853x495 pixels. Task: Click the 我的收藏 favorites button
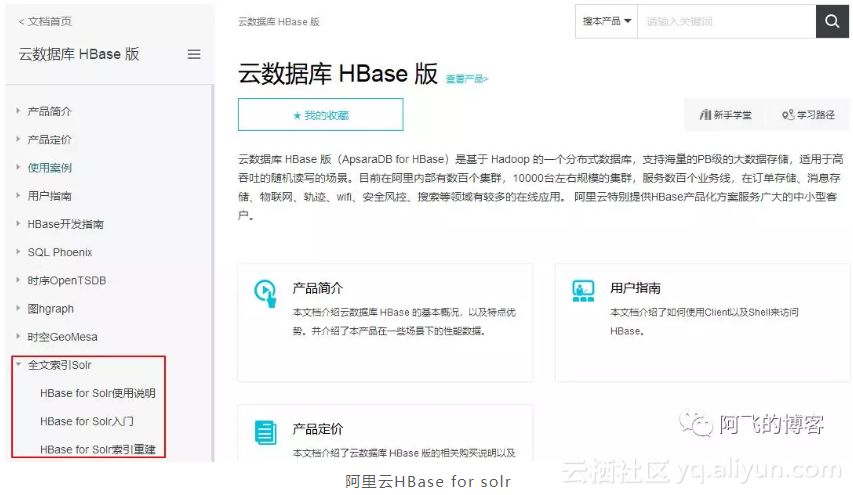point(320,115)
